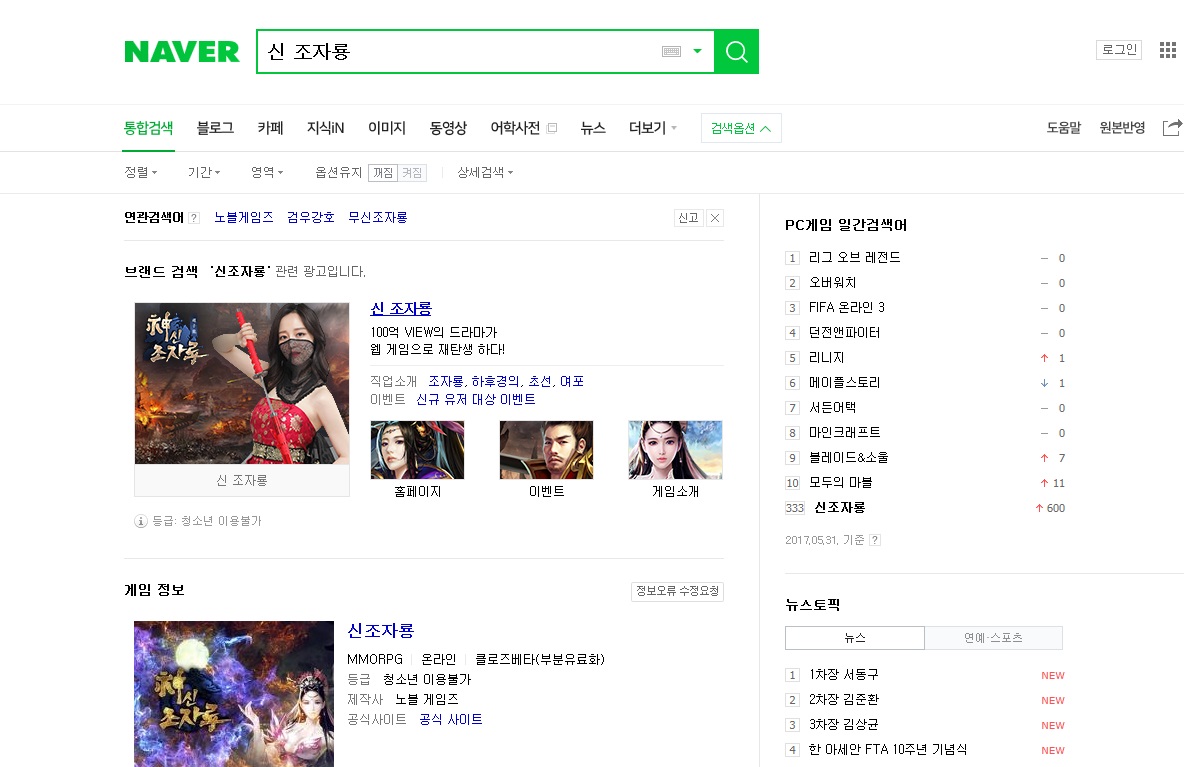This screenshot has width=1184, height=767.
Task: Click ranked game 메이플스토리
Action: [x=845, y=382]
